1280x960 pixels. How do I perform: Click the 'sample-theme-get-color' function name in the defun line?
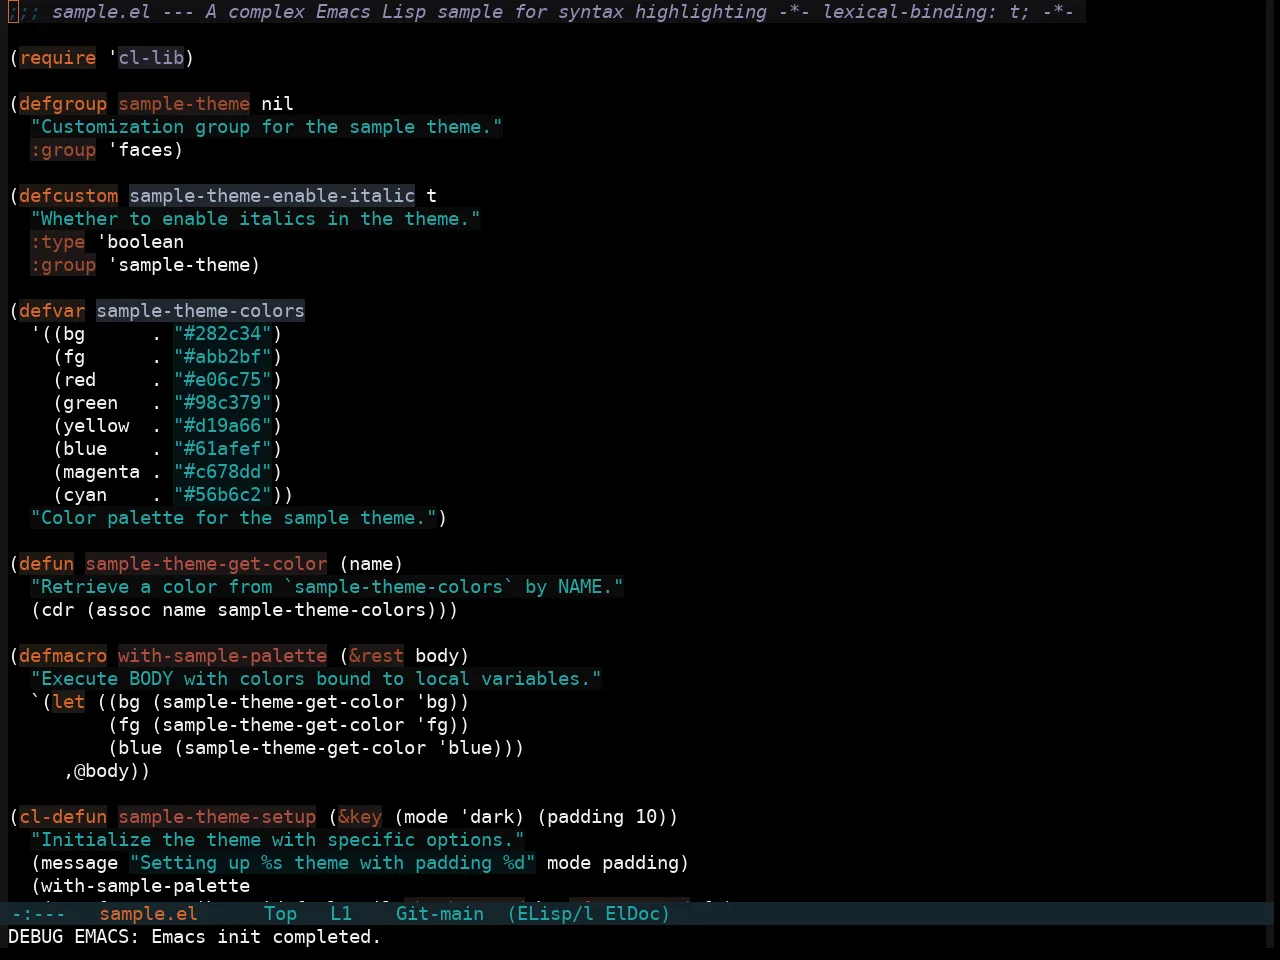[x=206, y=564]
